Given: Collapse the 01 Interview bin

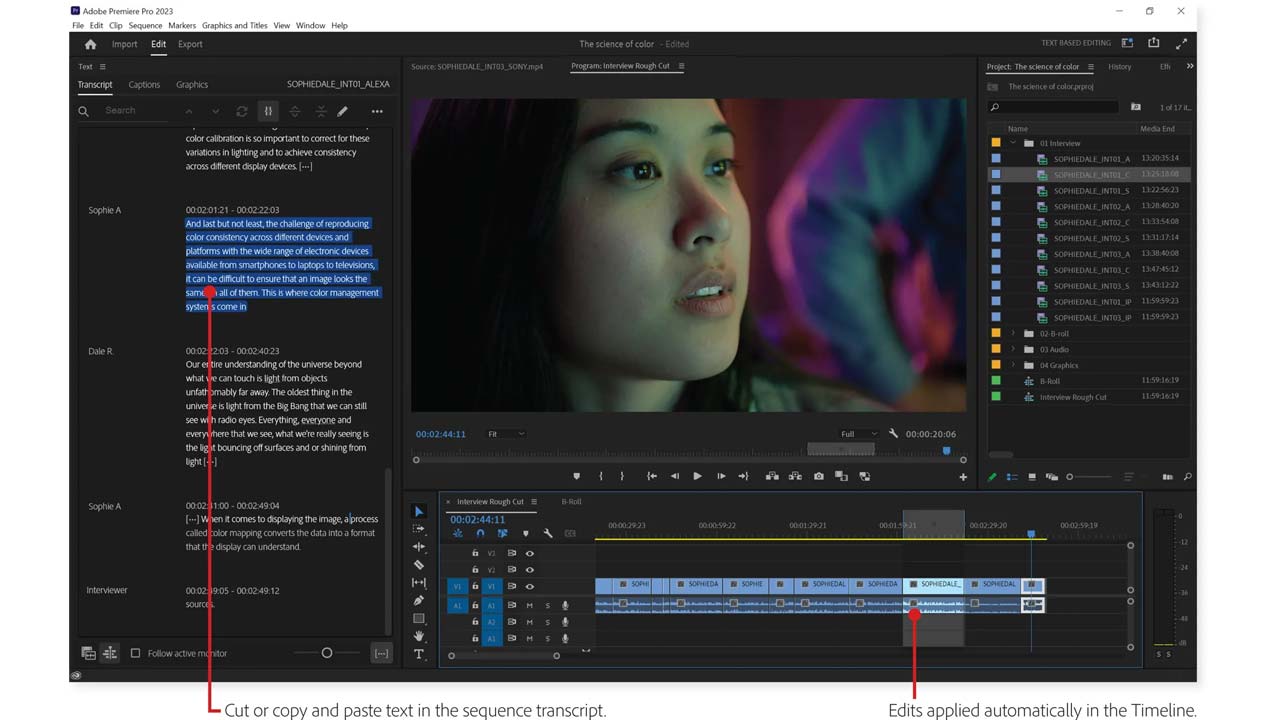Looking at the screenshot, I should (1012, 143).
